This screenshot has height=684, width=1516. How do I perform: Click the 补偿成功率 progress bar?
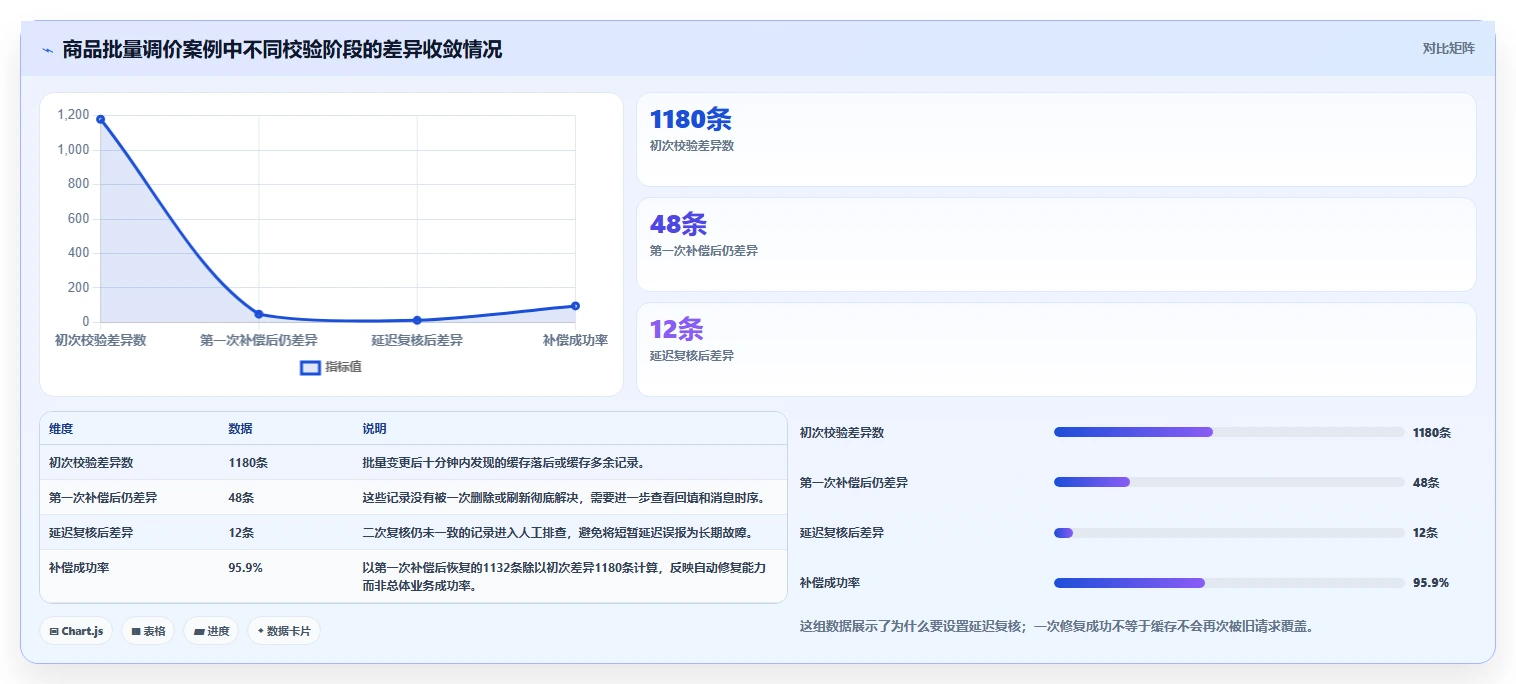click(1229, 582)
